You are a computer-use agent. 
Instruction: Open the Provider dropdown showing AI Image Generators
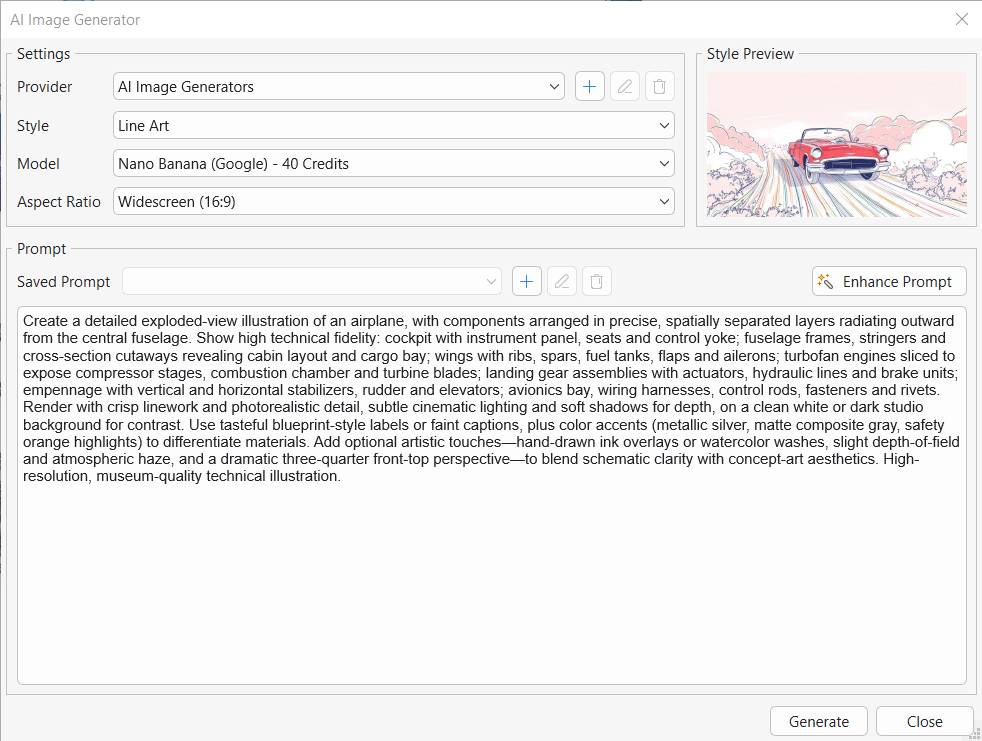click(339, 87)
